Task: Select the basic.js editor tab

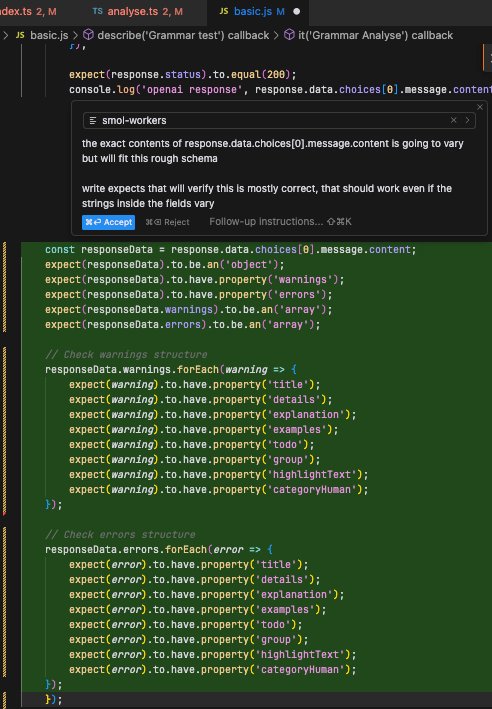Action: [x=259, y=11]
